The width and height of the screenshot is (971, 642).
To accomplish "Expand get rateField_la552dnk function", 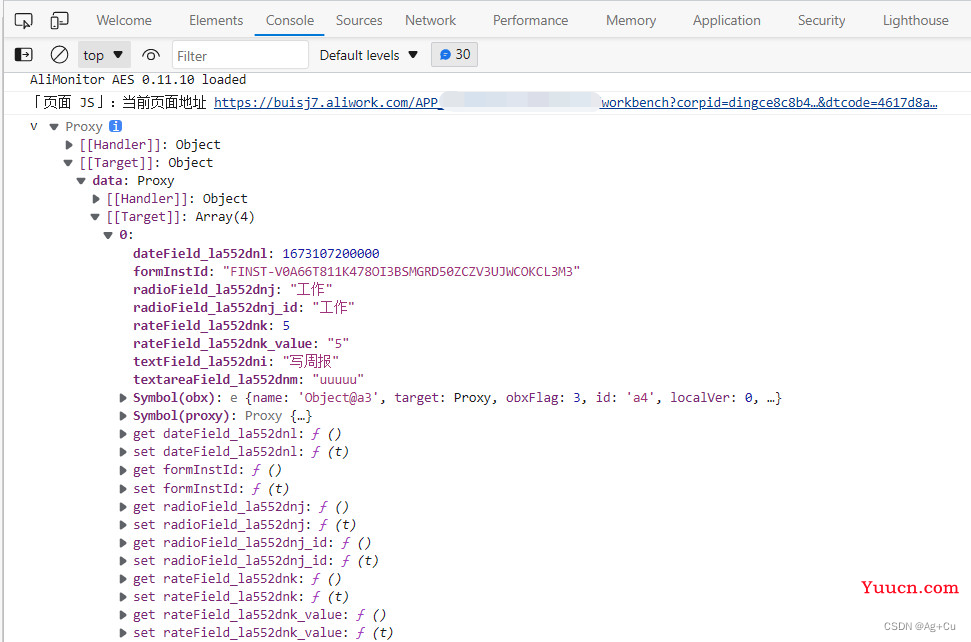I will [x=123, y=579].
